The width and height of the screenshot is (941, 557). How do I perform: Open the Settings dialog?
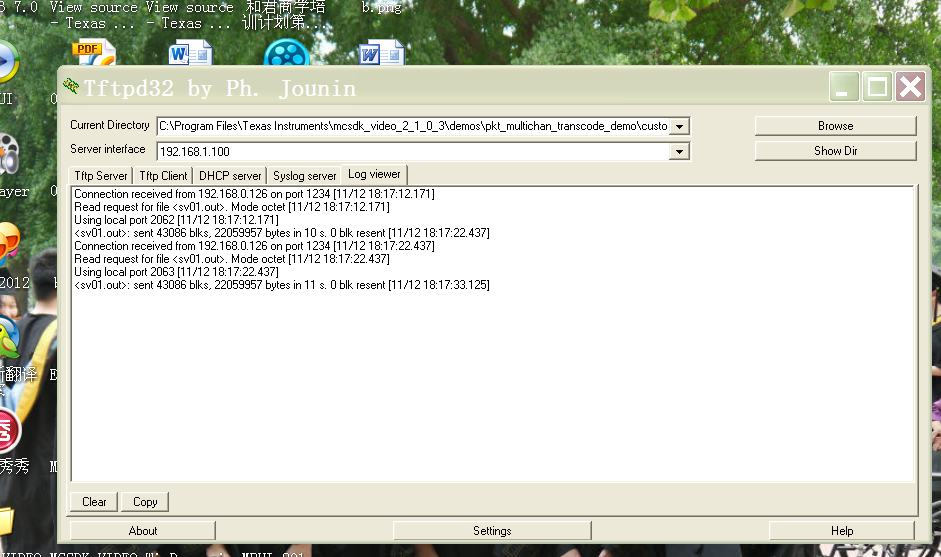click(x=492, y=531)
